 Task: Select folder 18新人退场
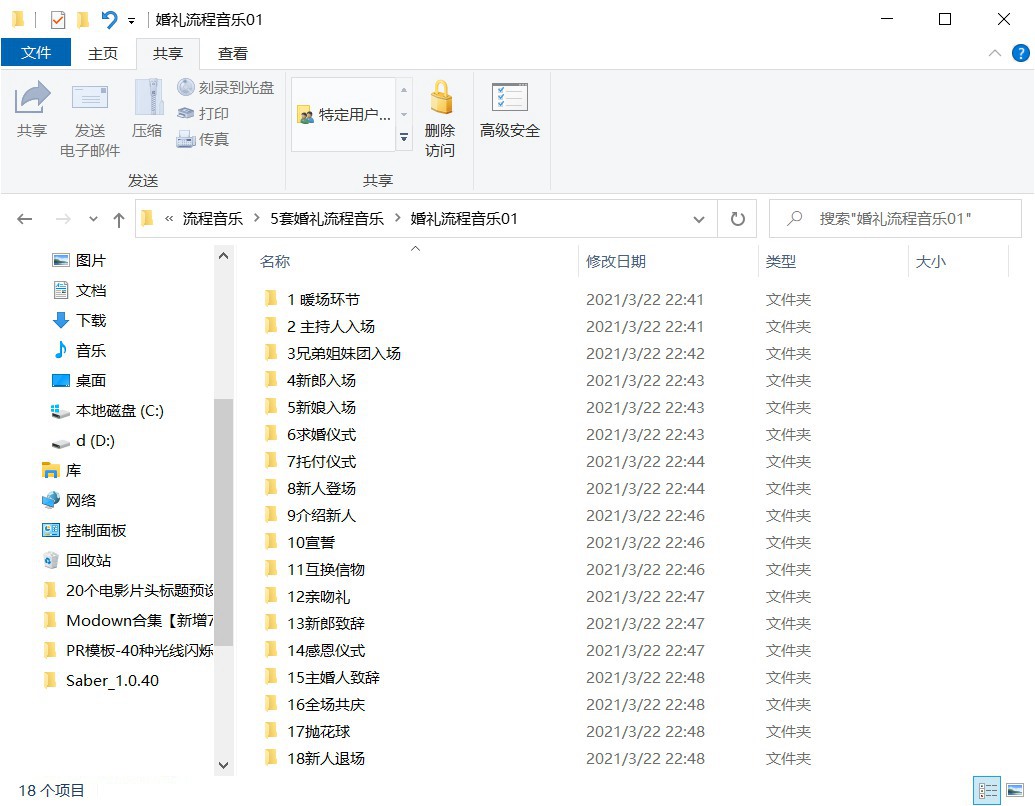click(314, 758)
